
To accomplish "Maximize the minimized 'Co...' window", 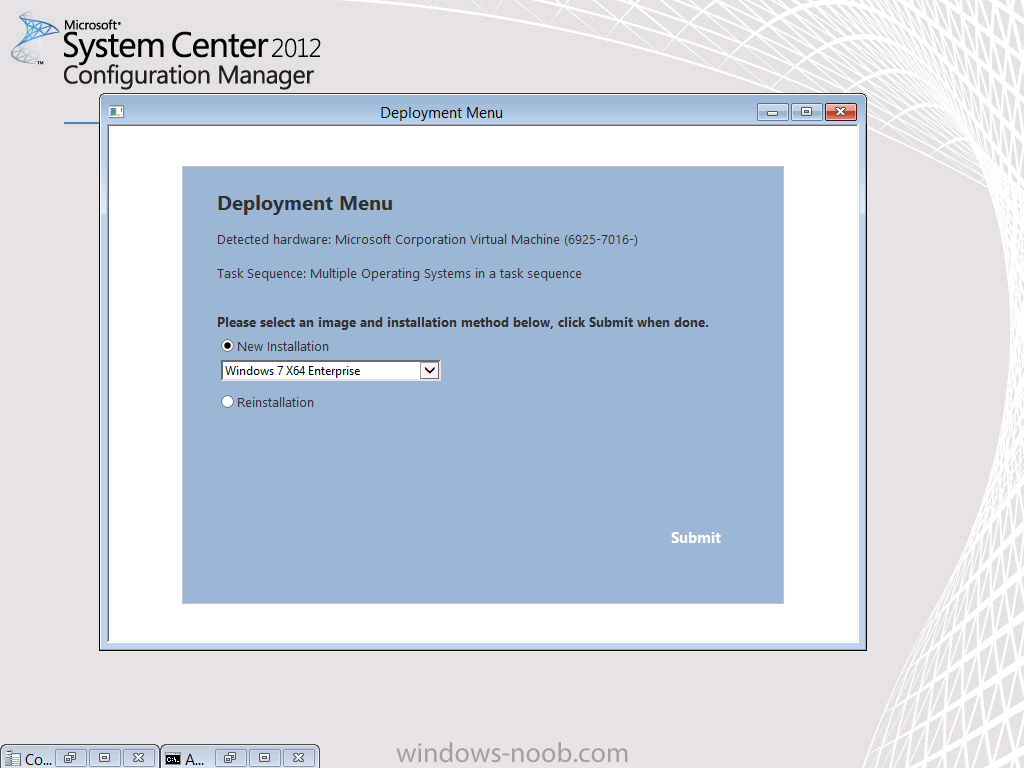I will (x=104, y=758).
